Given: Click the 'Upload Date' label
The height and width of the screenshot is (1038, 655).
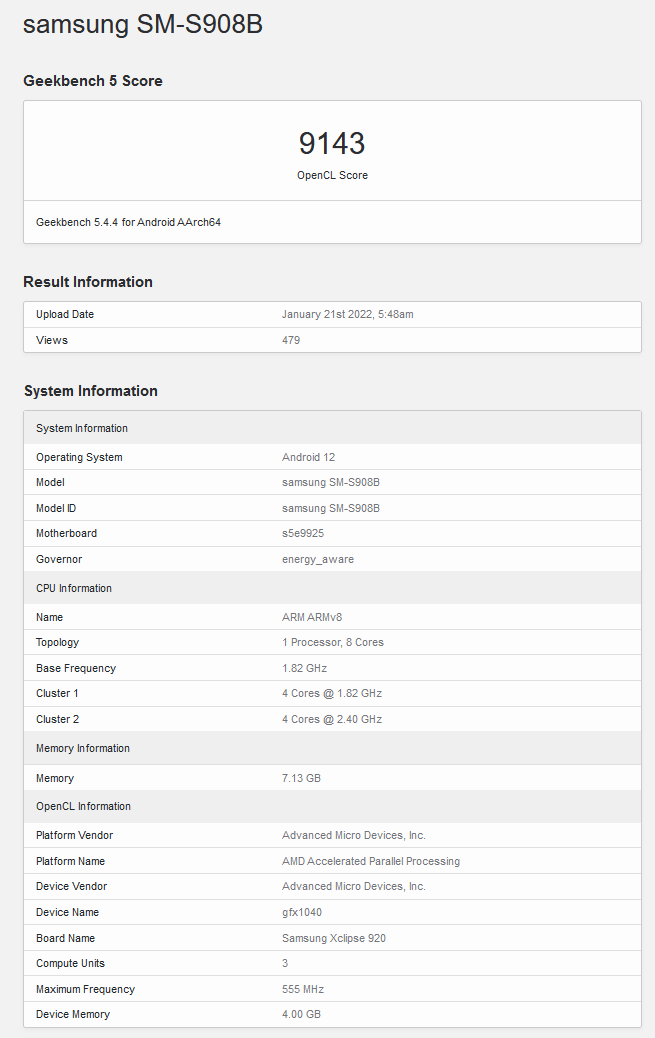Looking at the screenshot, I should point(65,314).
